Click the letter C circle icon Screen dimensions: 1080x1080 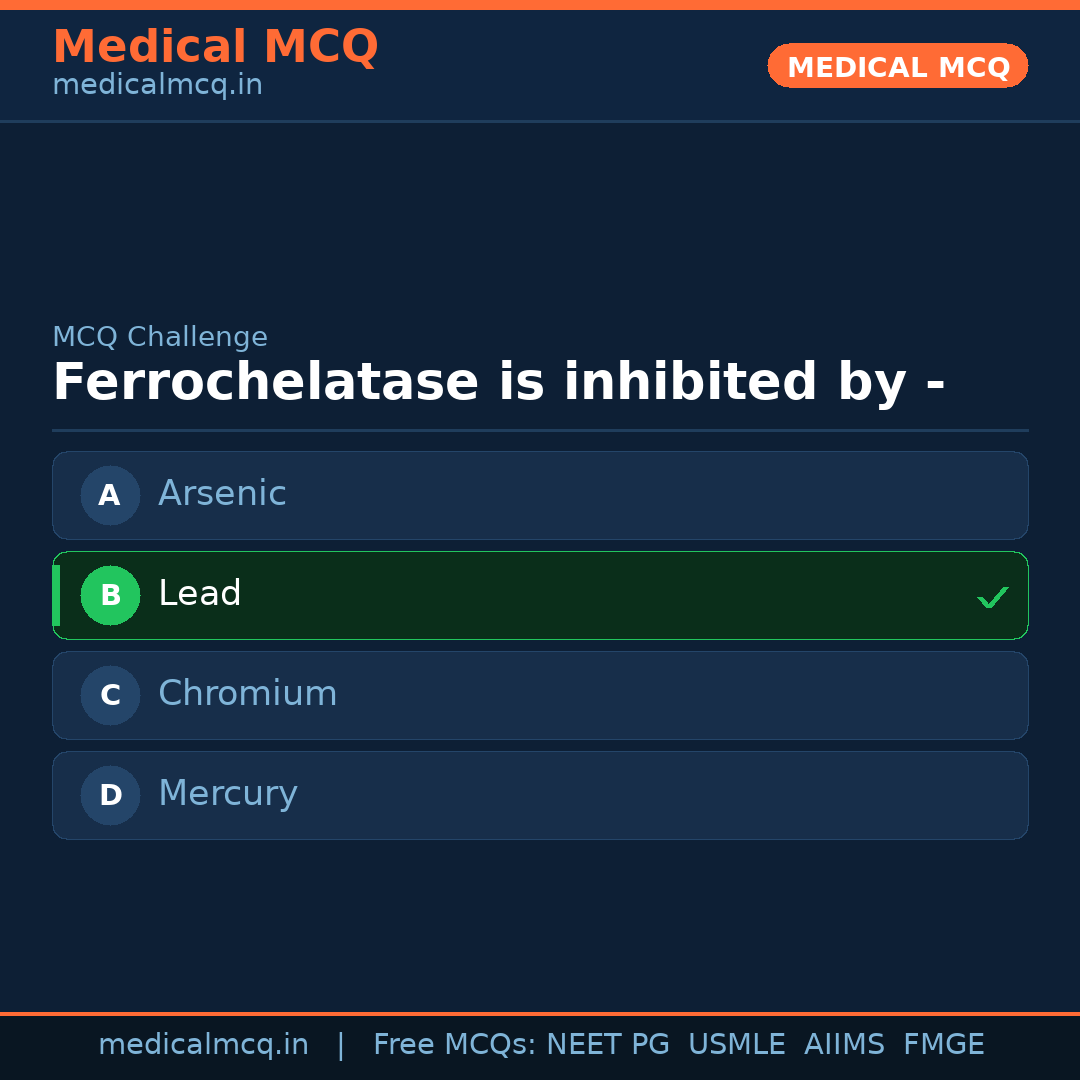point(110,695)
